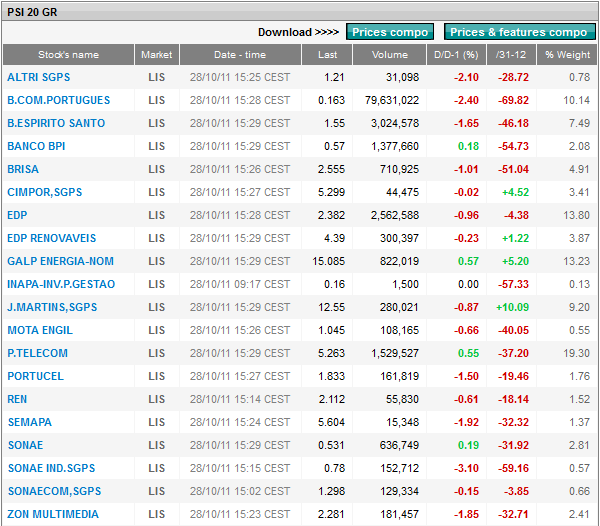
Task: Select the year change +10.09
Action: (x=512, y=307)
